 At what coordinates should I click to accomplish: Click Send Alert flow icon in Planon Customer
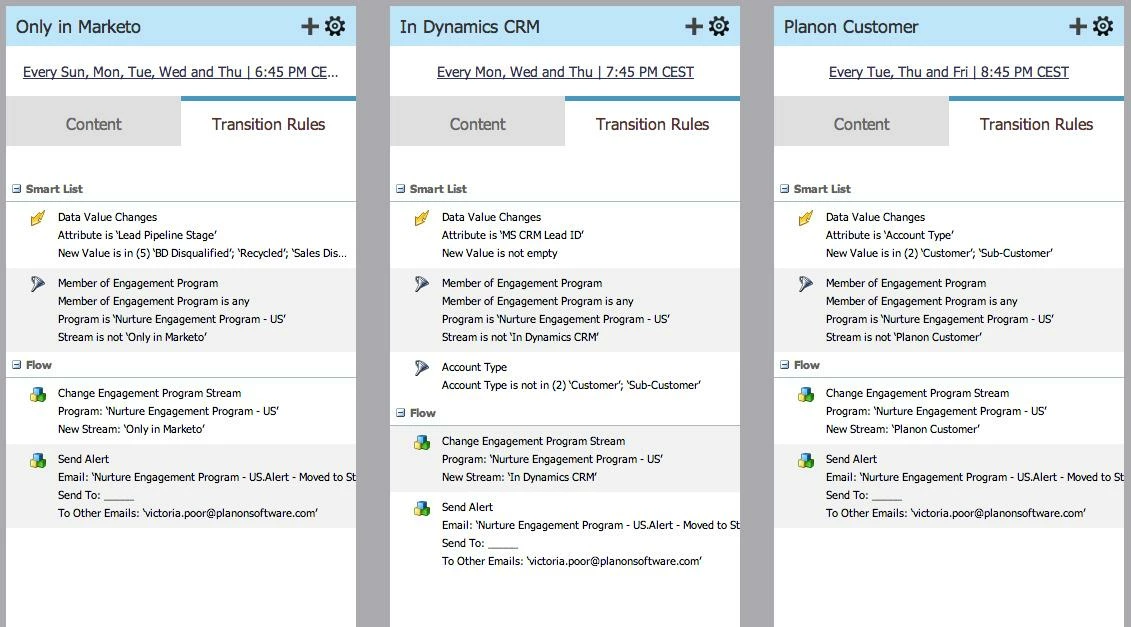[806, 460]
